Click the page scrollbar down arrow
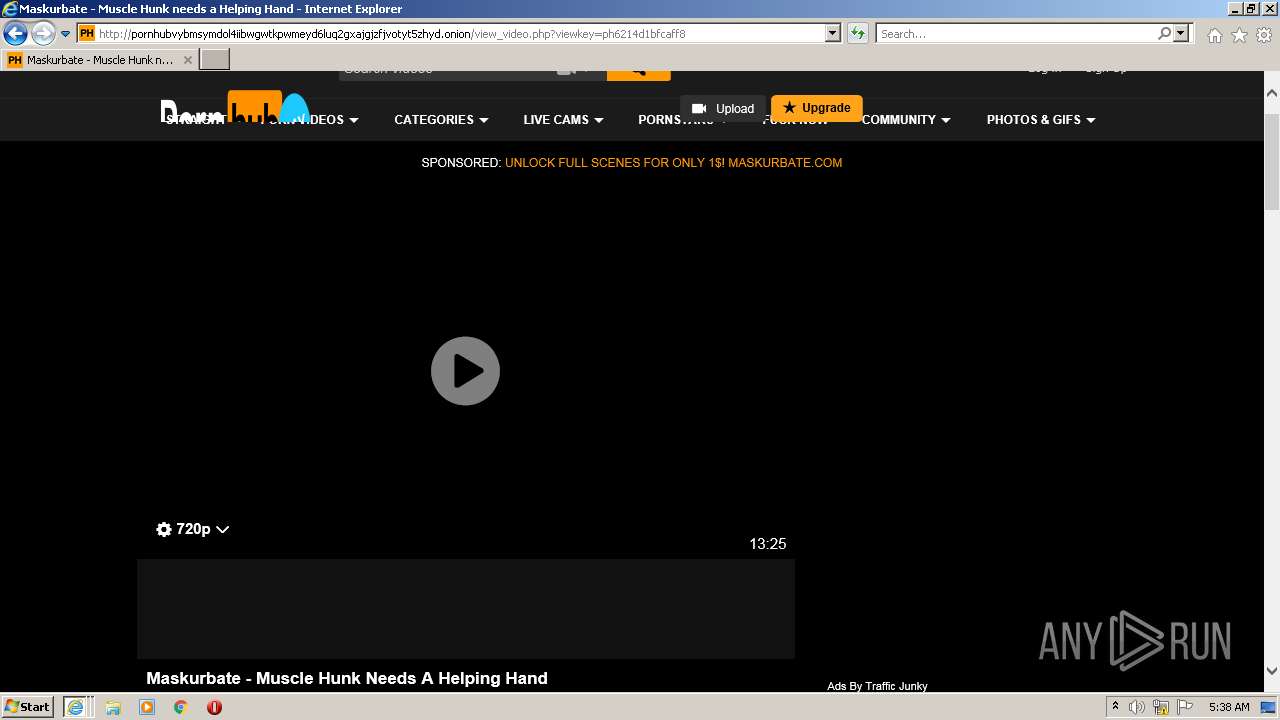 click(x=1272, y=672)
